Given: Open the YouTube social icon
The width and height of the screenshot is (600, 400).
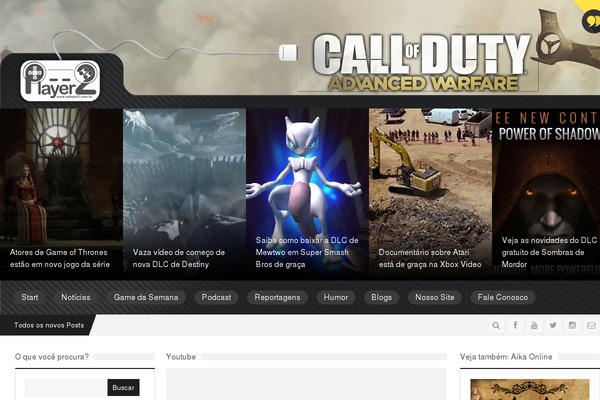Looking at the screenshot, I should pos(534,325).
